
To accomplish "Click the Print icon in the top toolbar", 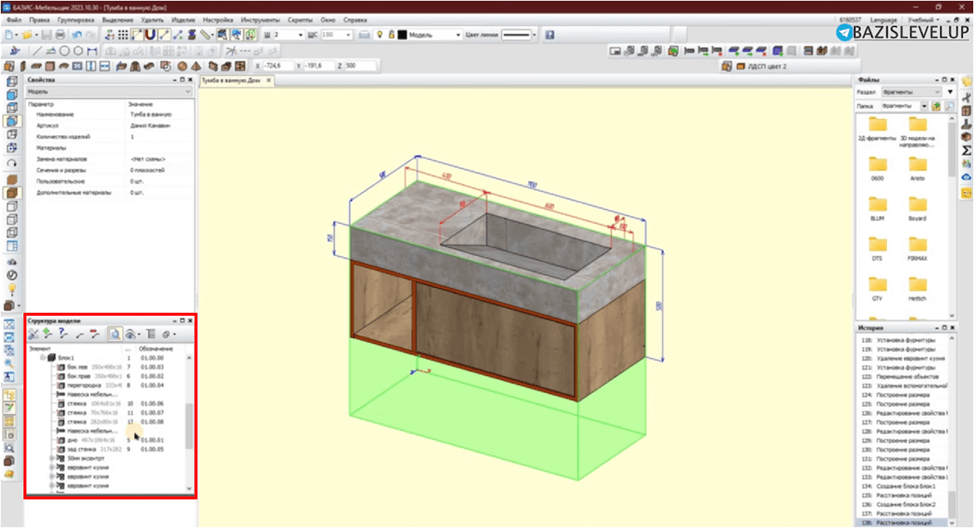I will (x=60, y=35).
